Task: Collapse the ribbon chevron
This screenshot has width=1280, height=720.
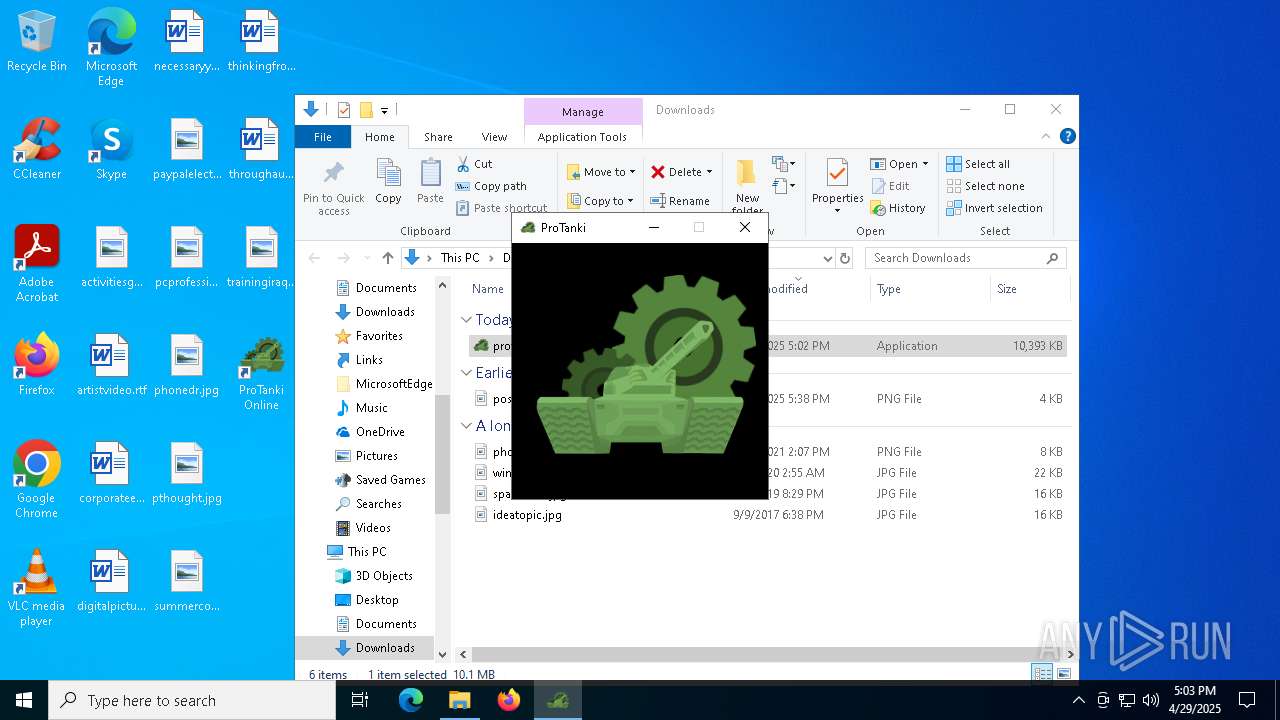Action: click(x=1046, y=137)
